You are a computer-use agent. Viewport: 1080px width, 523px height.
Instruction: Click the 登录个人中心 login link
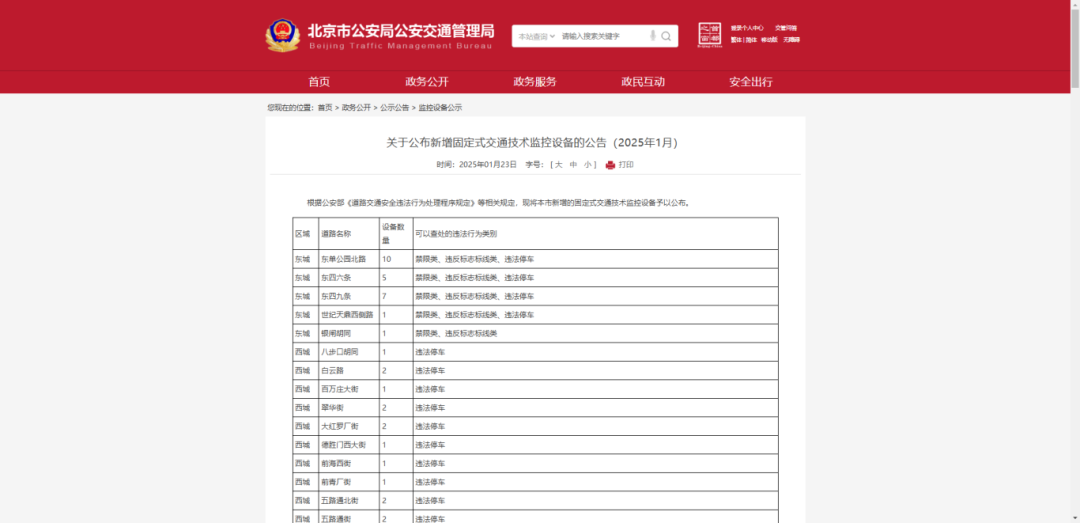[x=747, y=28]
